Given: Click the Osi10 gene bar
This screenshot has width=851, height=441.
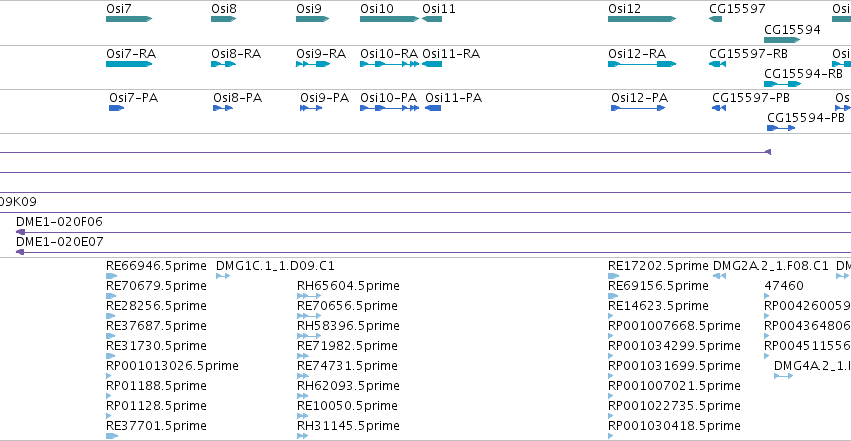Looking at the screenshot, I should point(390,19).
